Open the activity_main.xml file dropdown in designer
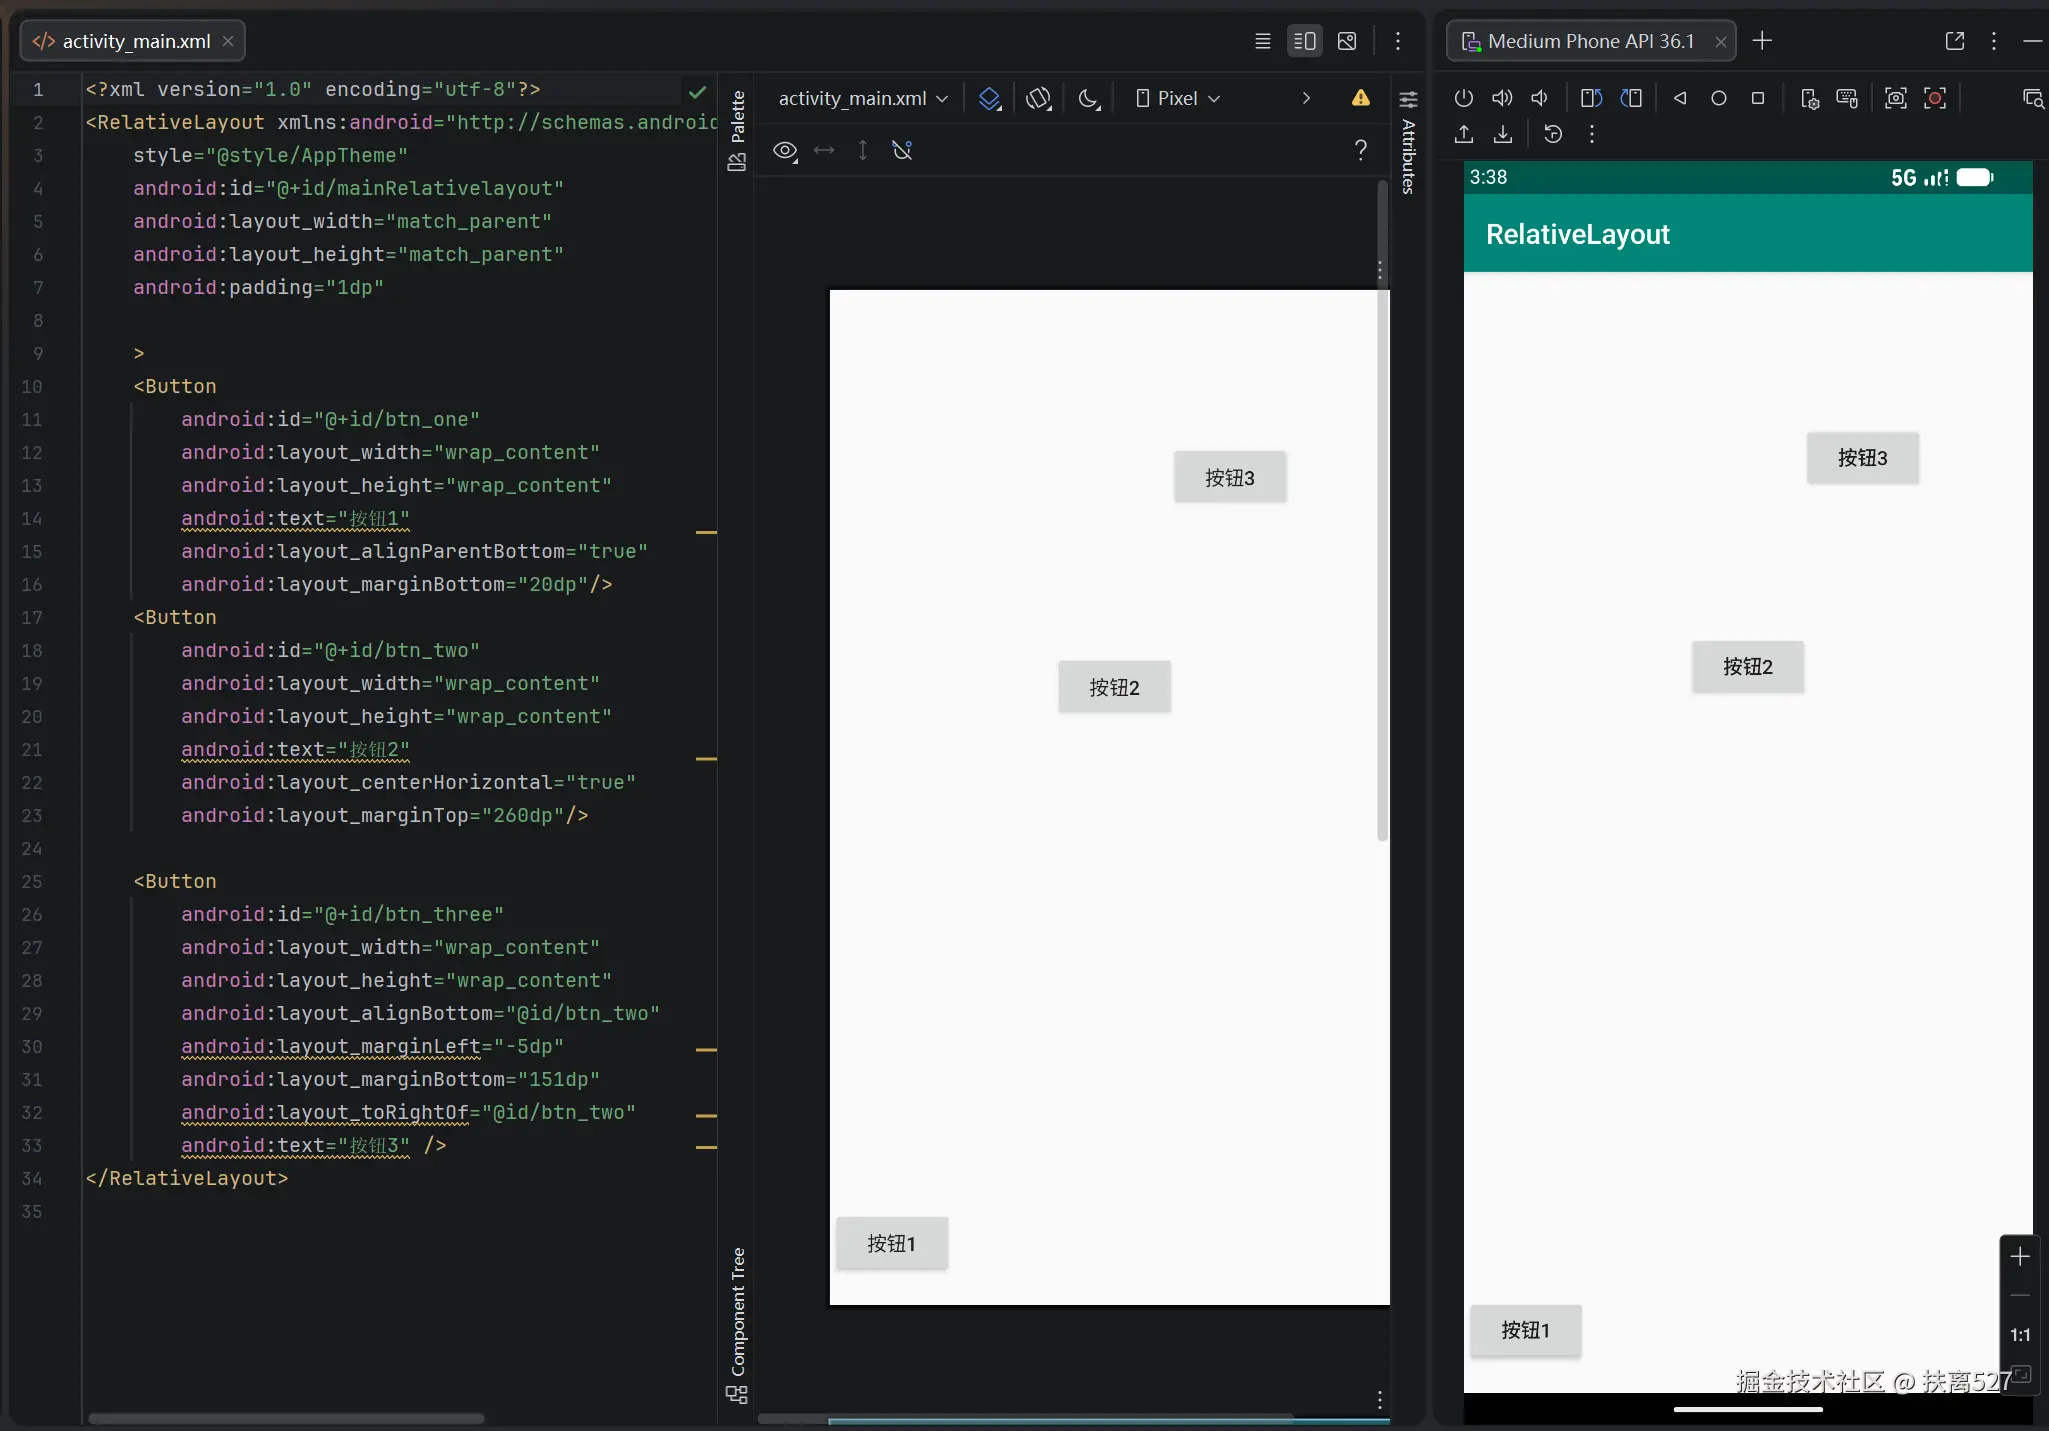This screenshot has width=2049, height=1431. point(862,98)
